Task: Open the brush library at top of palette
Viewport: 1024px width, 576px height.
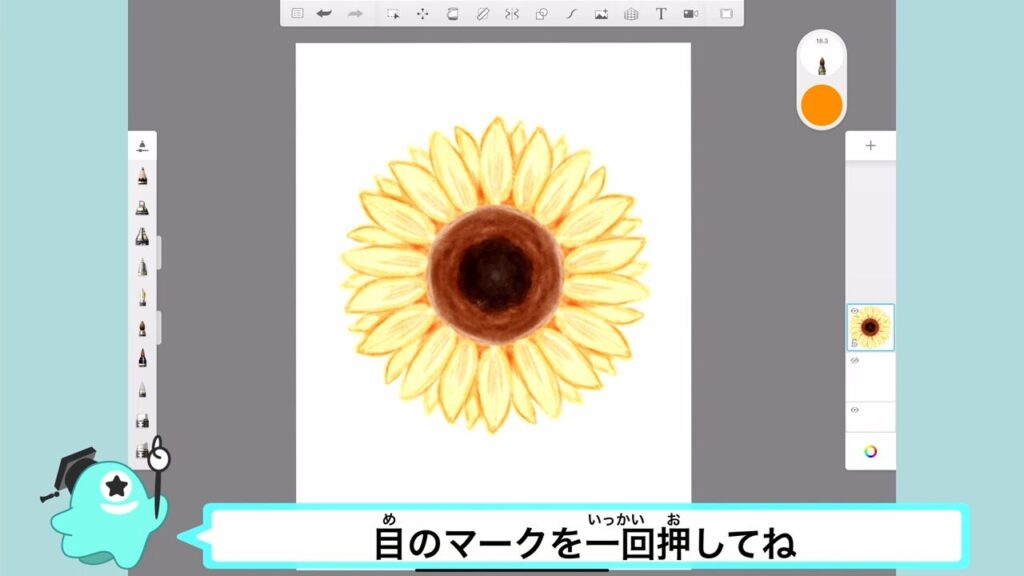Action: (x=142, y=146)
